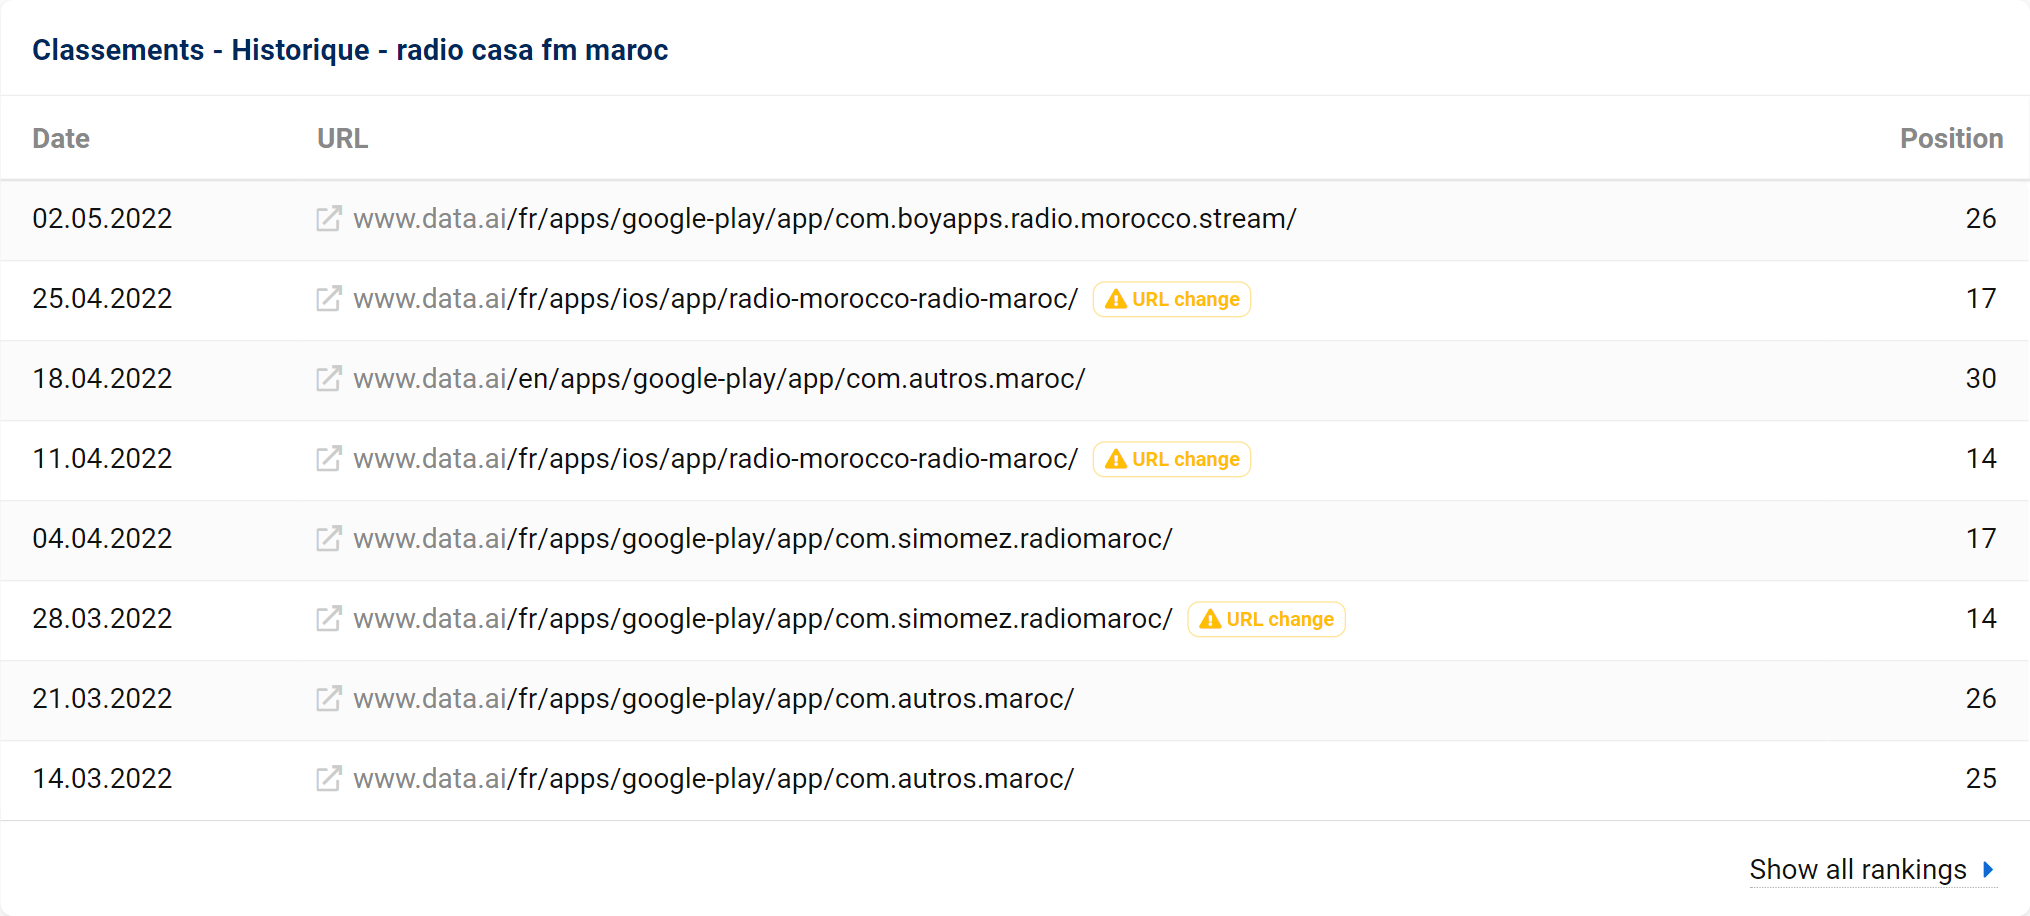The width and height of the screenshot is (2030, 916).
Task: Select date cell 02.05.2022
Action: [x=102, y=218]
